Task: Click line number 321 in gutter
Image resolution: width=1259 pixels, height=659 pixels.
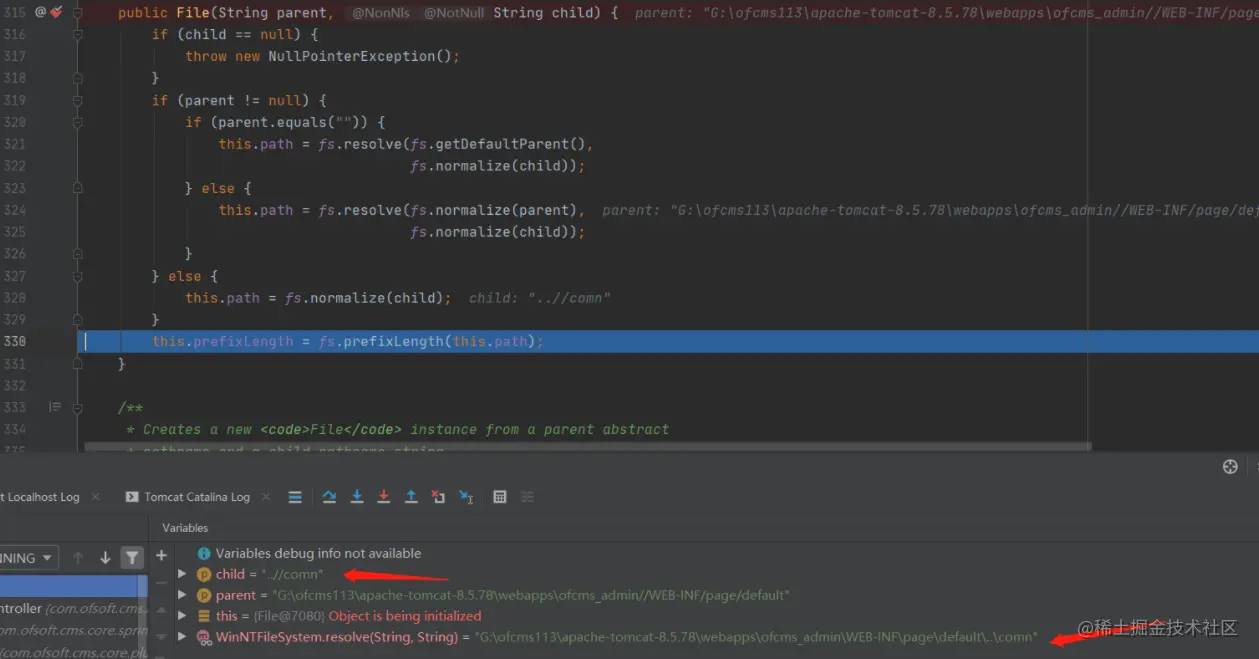Action: coord(15,144)
